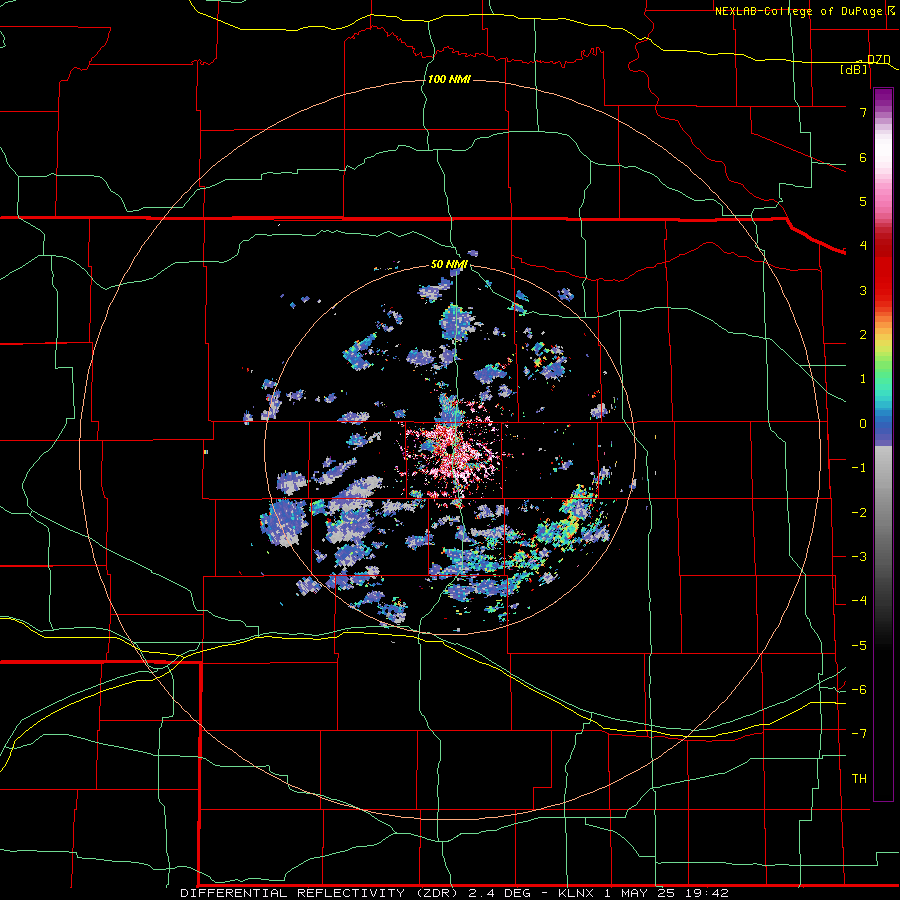Click the 1 value on the dB scale
Screen dimensions: 900x900
tap(863, 379)
